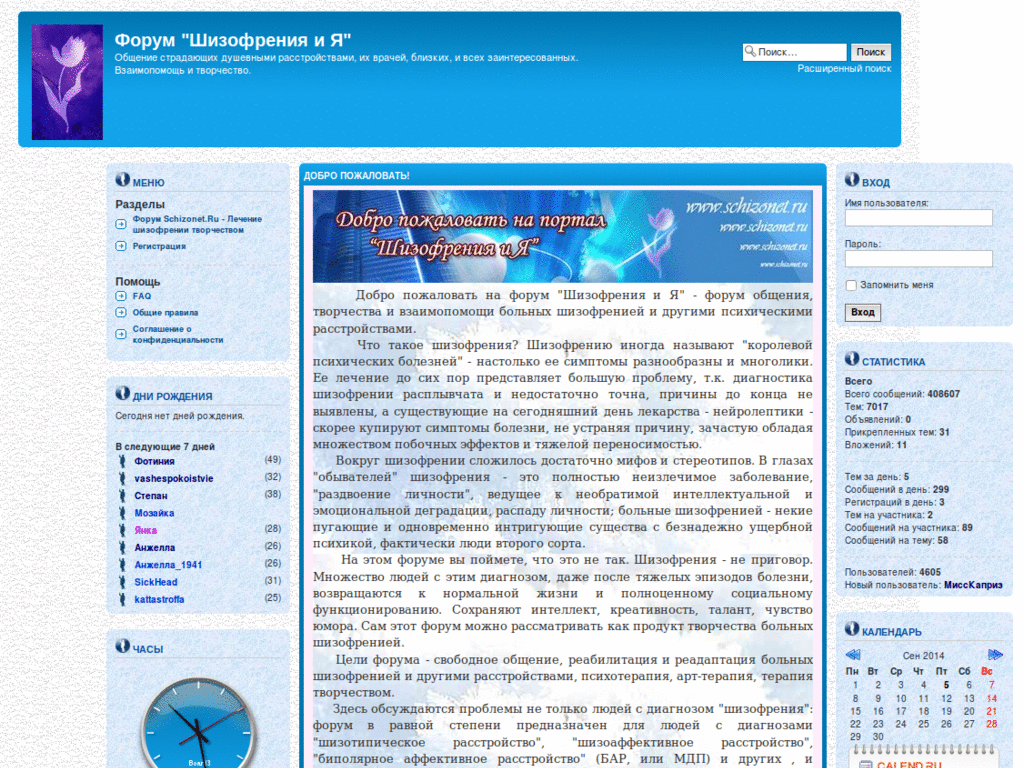
Task: Click user icon next to Степан
Action: (x=122, y=496)
